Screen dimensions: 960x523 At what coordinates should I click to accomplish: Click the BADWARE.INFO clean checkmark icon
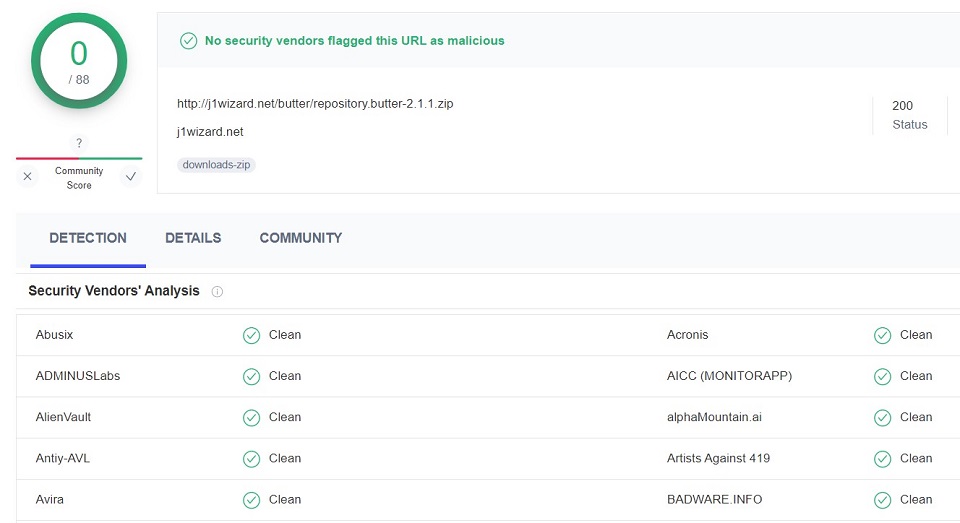tap(882, 500)
